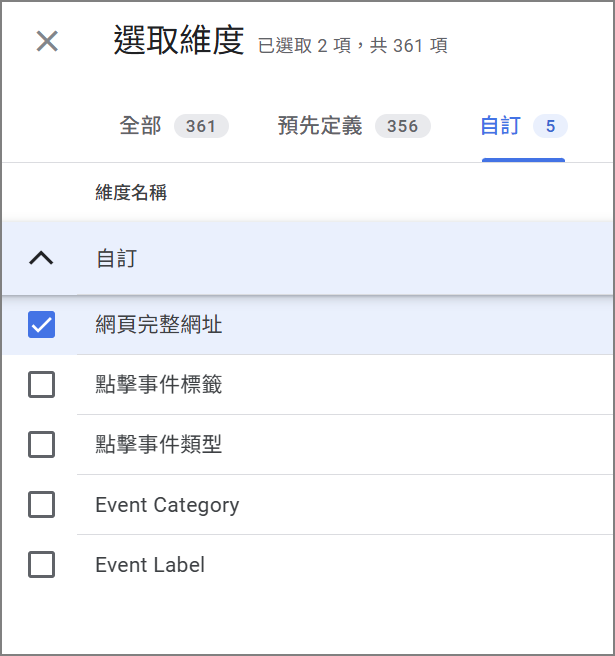Click the Event Category row label
Screen dimensions: 615x656
tap(167, 505)
